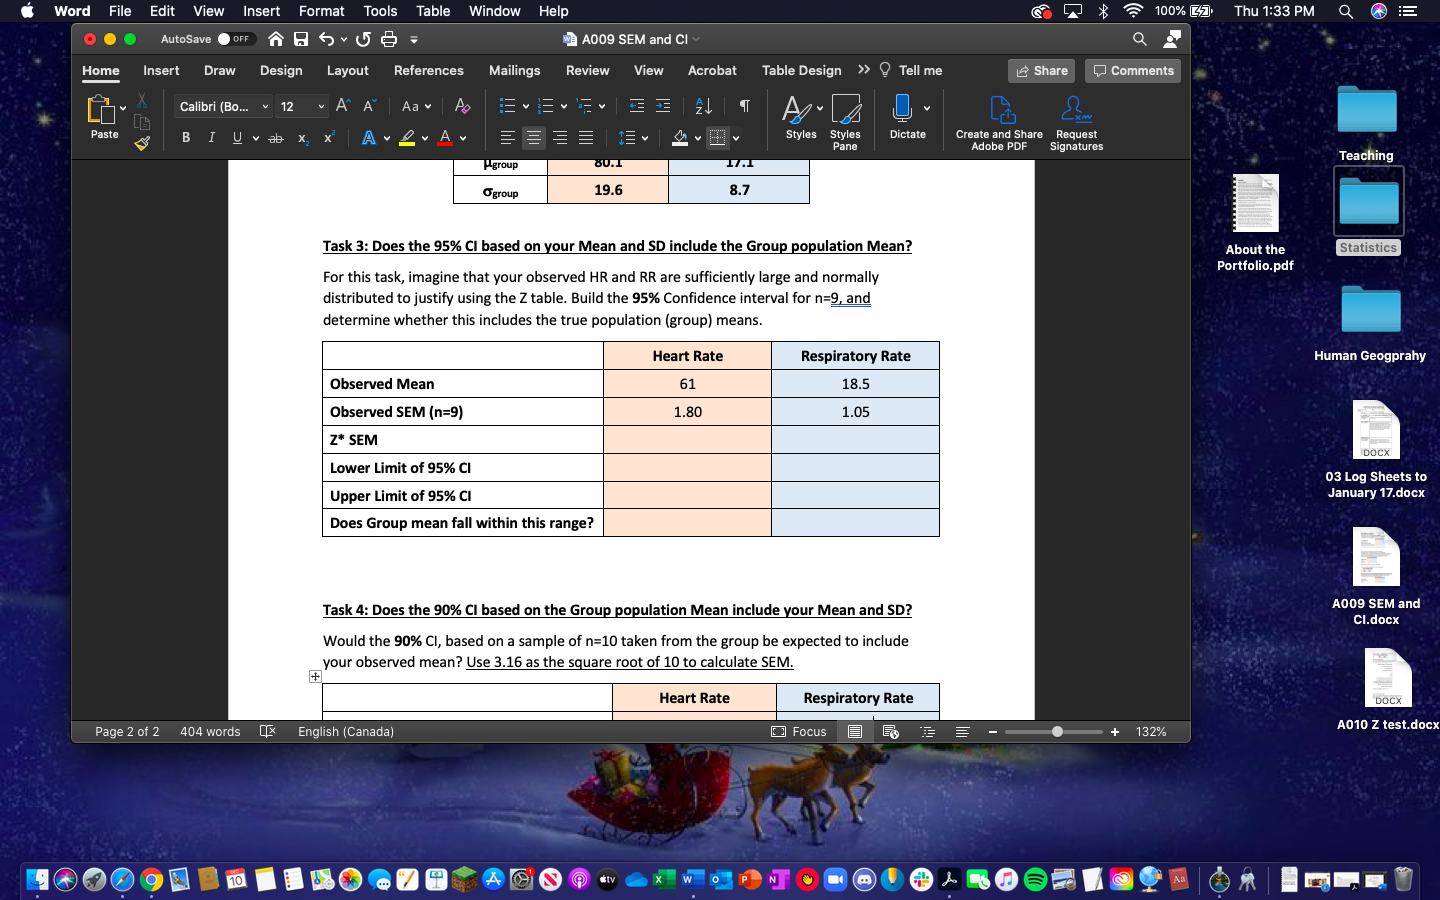The height and width of the screenshot is (900, 1440).
Task: Click the Share button
Action: 1041,70
